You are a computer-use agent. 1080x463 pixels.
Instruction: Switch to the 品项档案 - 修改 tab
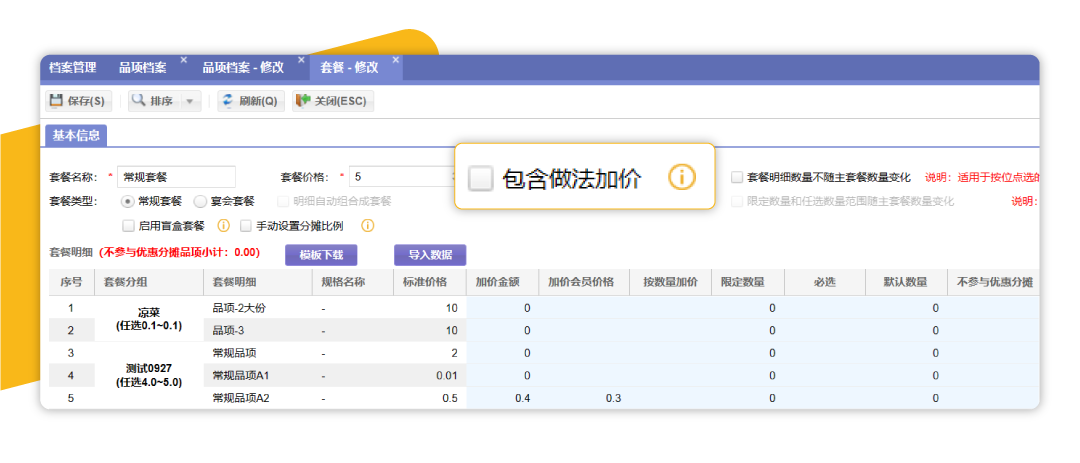tap(243, 68)
